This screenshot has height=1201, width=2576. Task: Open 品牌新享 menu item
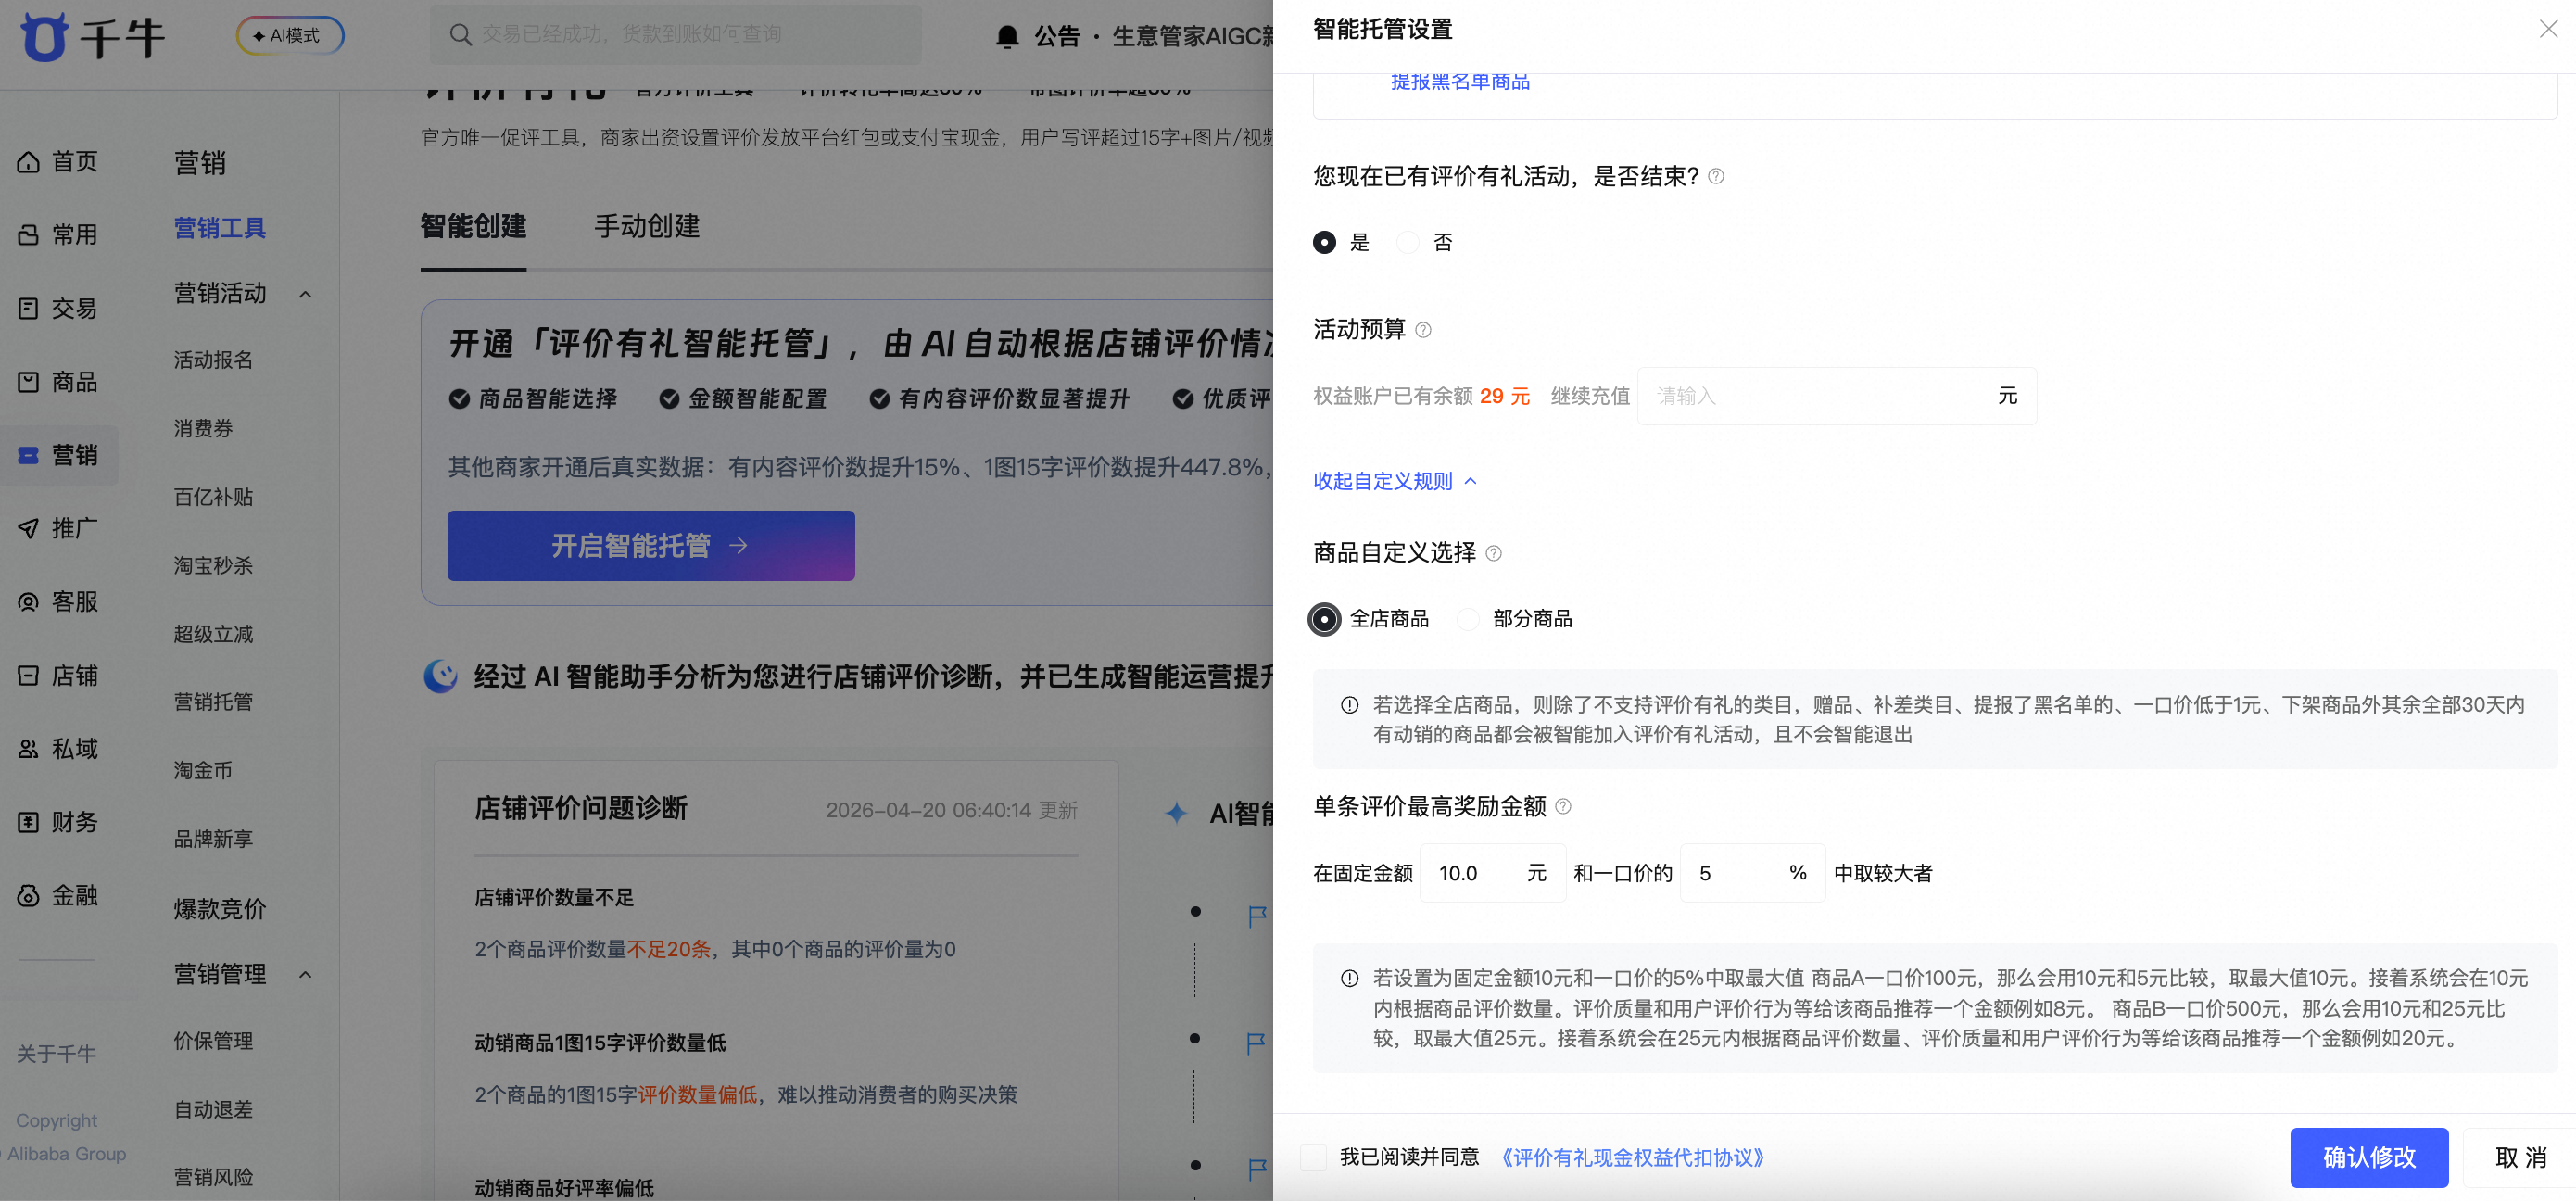pos(213,840)
